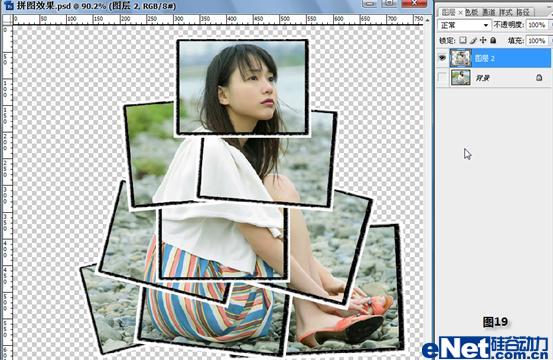Show the 背景 layer via visibility box
553x360 pixels.
point(442,78)
